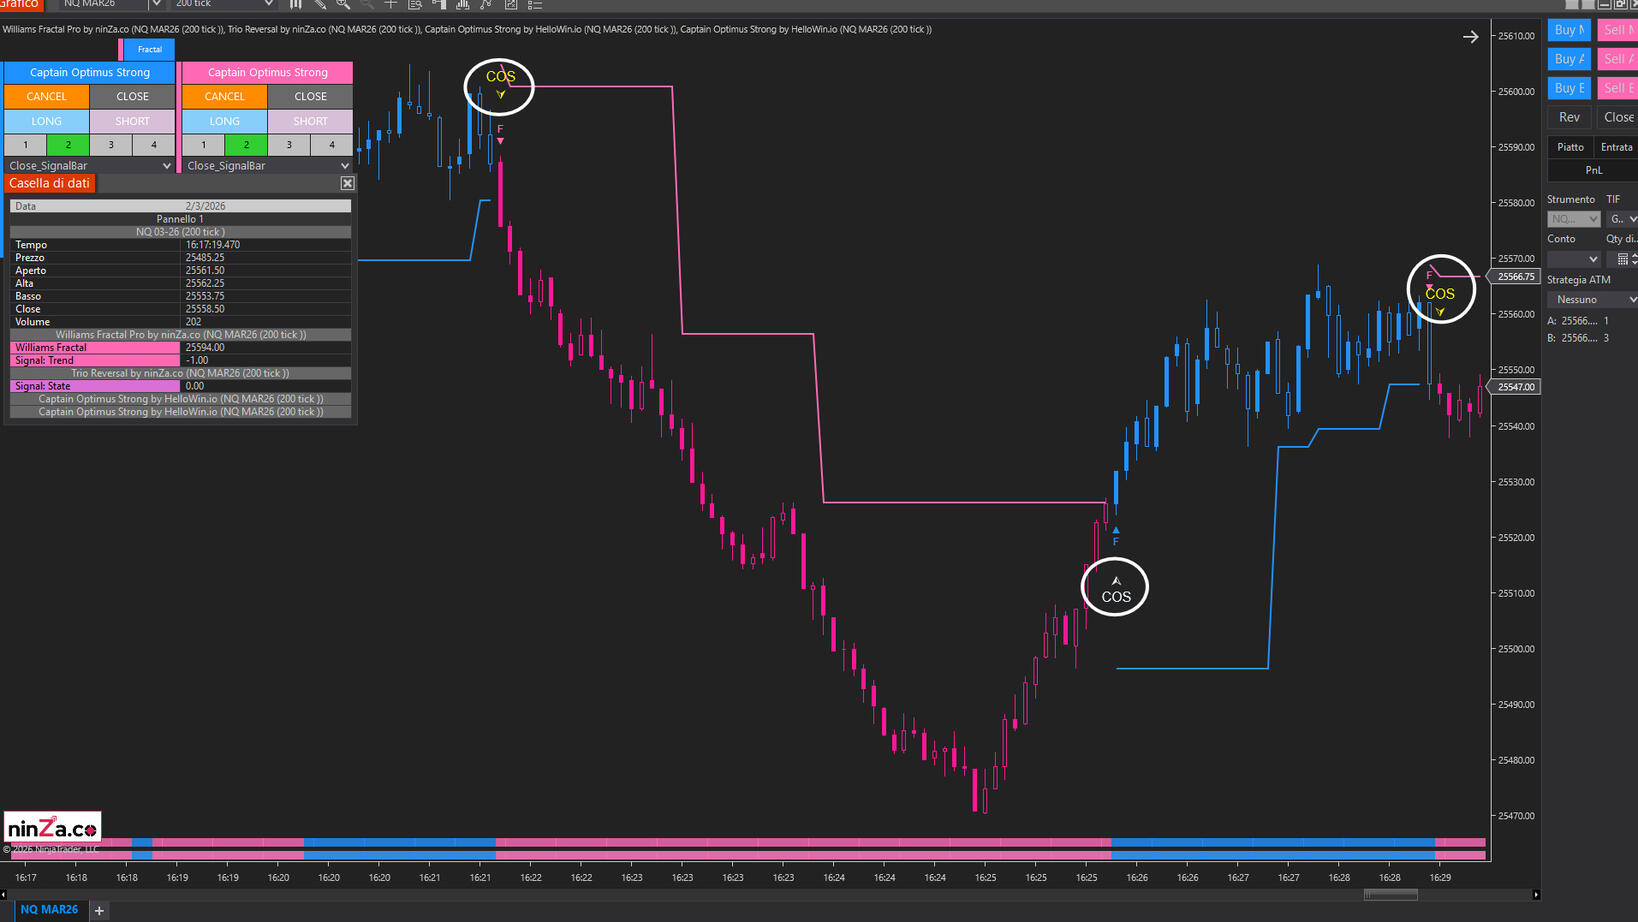Switch to the NQ MAR26 tab
This screenshot has height=922, width=1638.
pyautogui.click(x=48, y=909)
